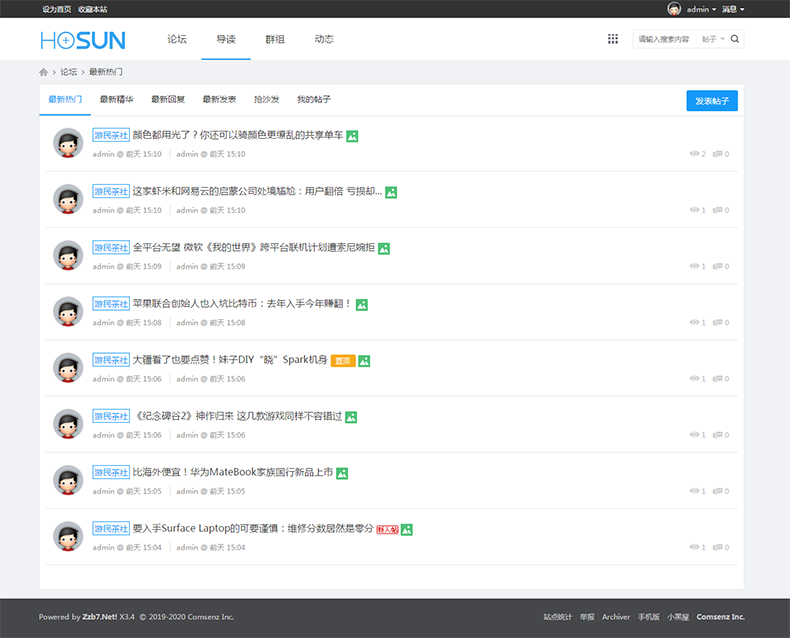The image size is (790, 638).
Task: Click image attachment icon on 共享单车 post
Action: pos(352,136)
